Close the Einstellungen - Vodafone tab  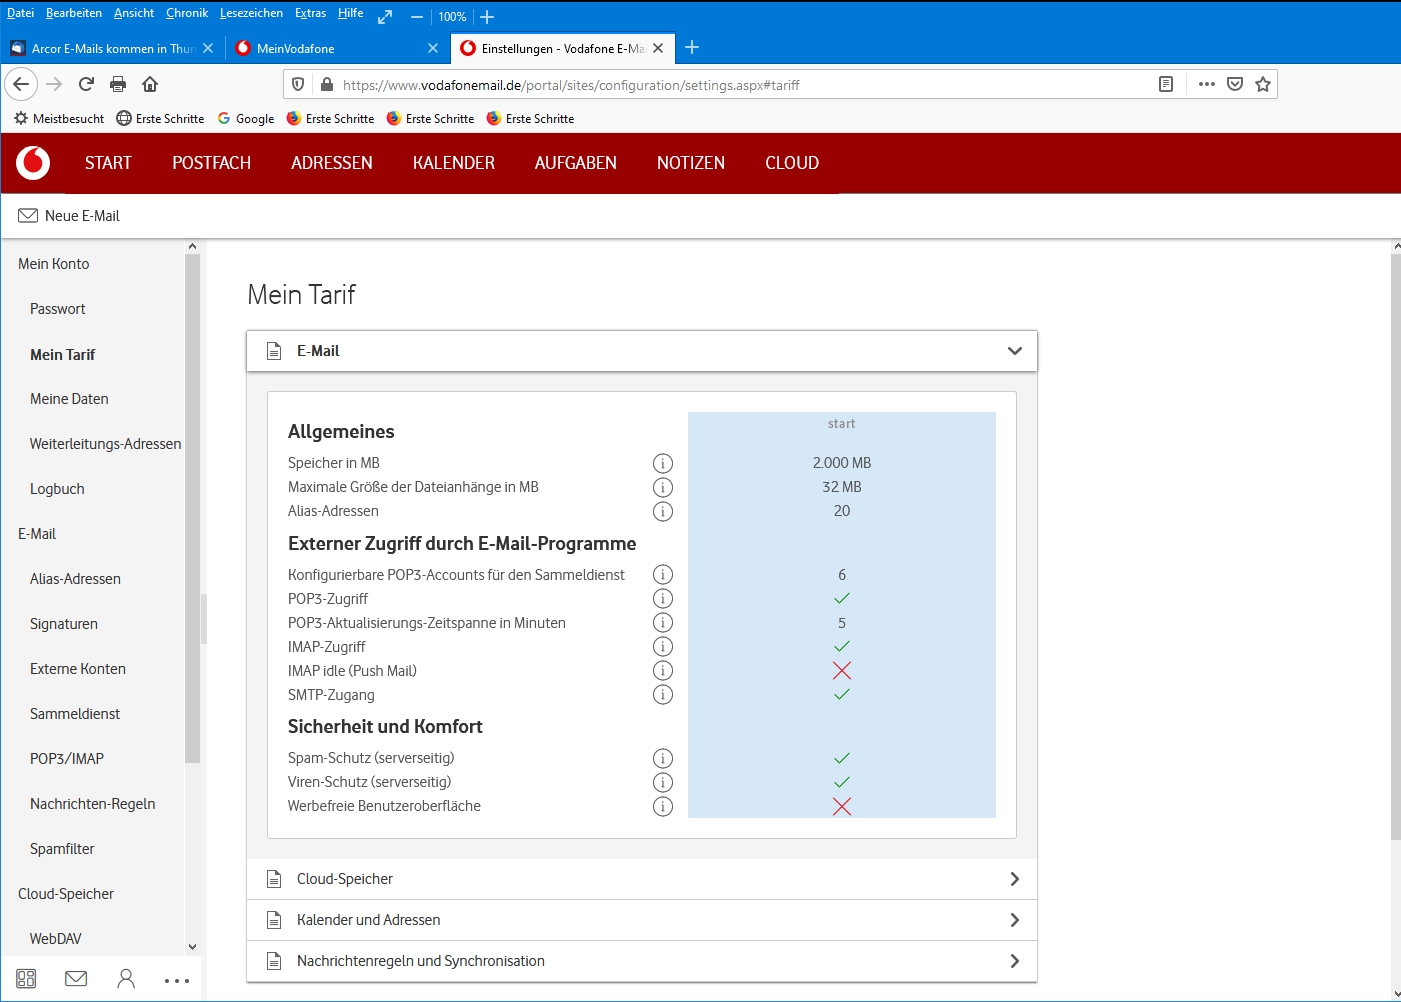[x=658, y=48]
